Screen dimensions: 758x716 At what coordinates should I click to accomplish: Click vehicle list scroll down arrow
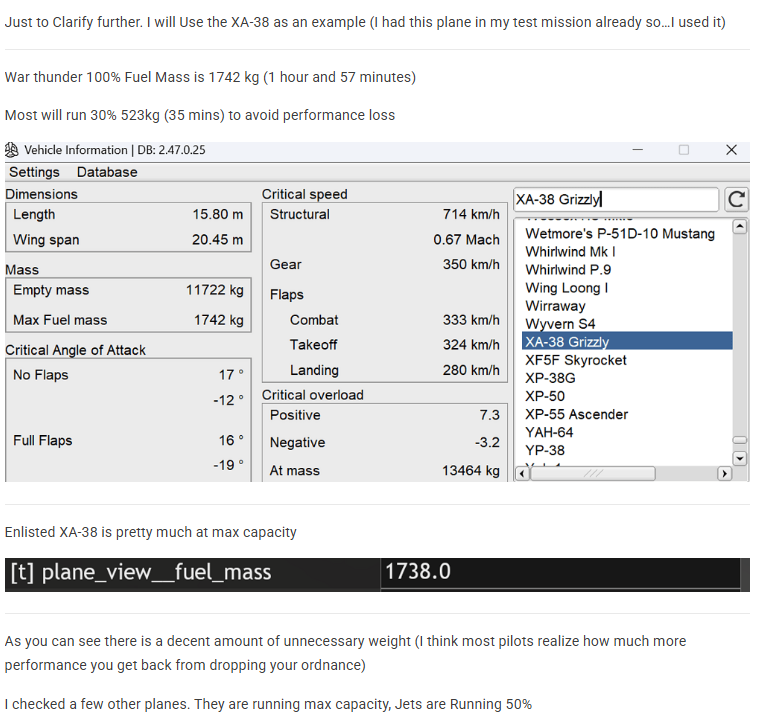[x=740, y=458]
